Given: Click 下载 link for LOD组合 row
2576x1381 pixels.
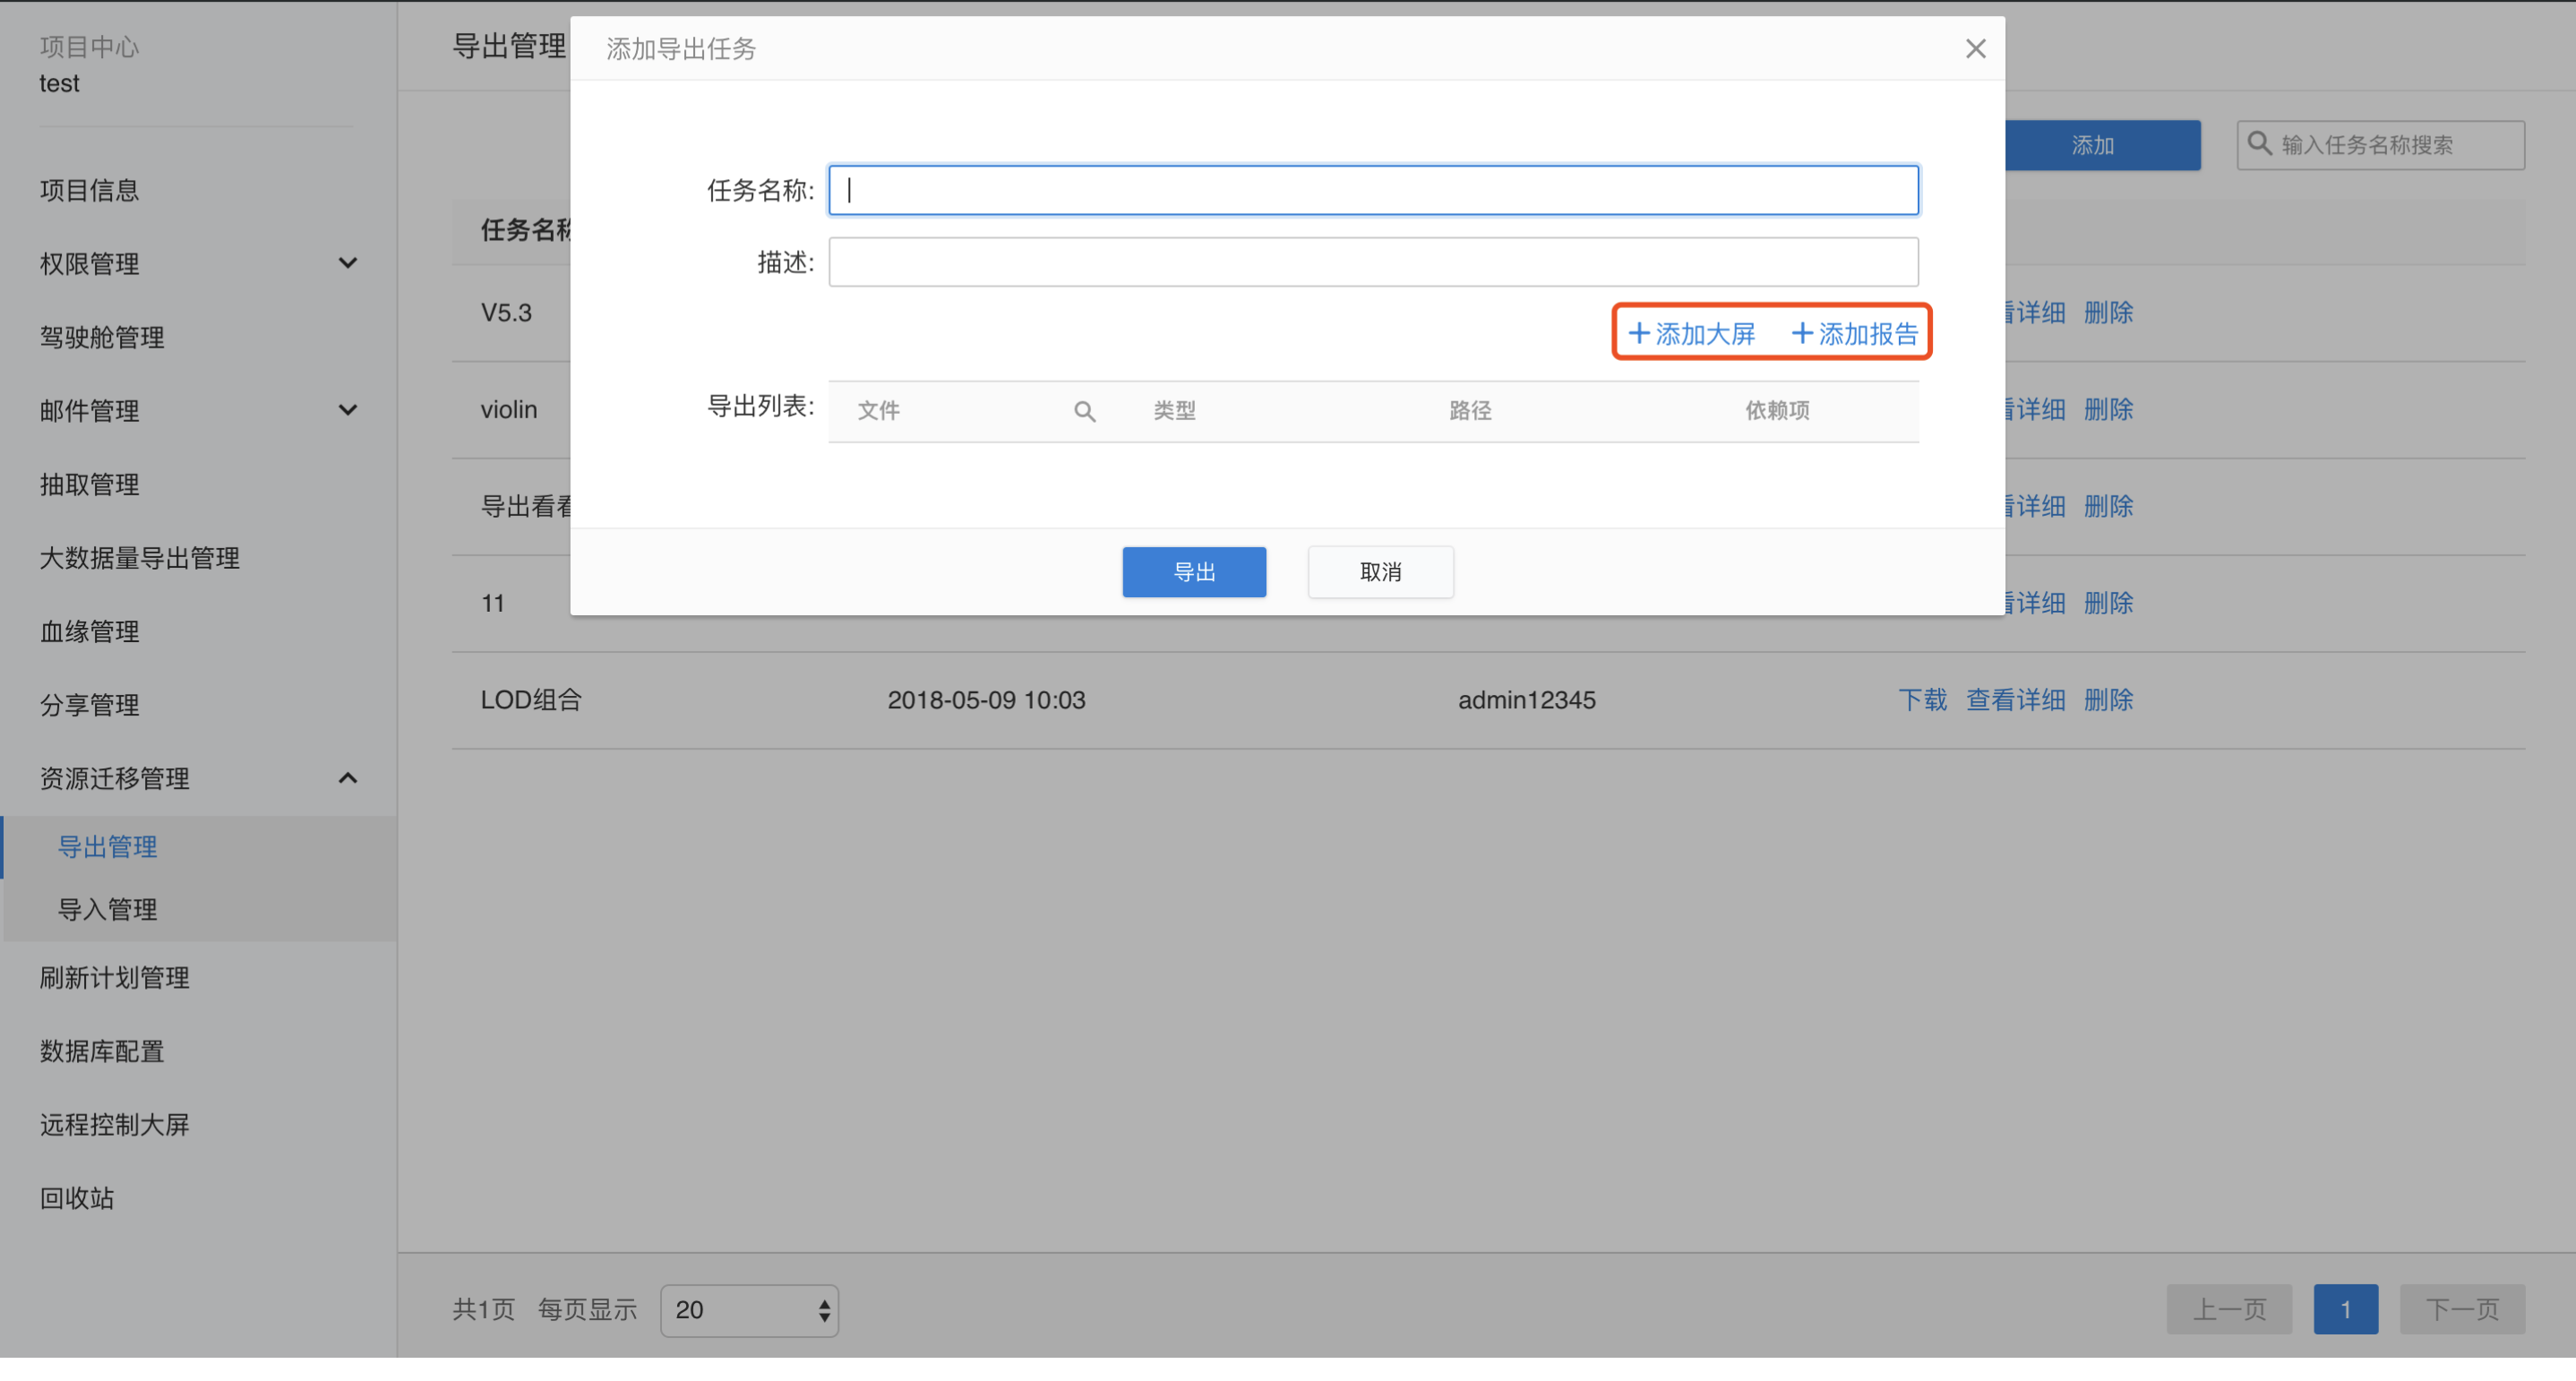Looking at the screenshot, I should click(x=1922, y=700).
